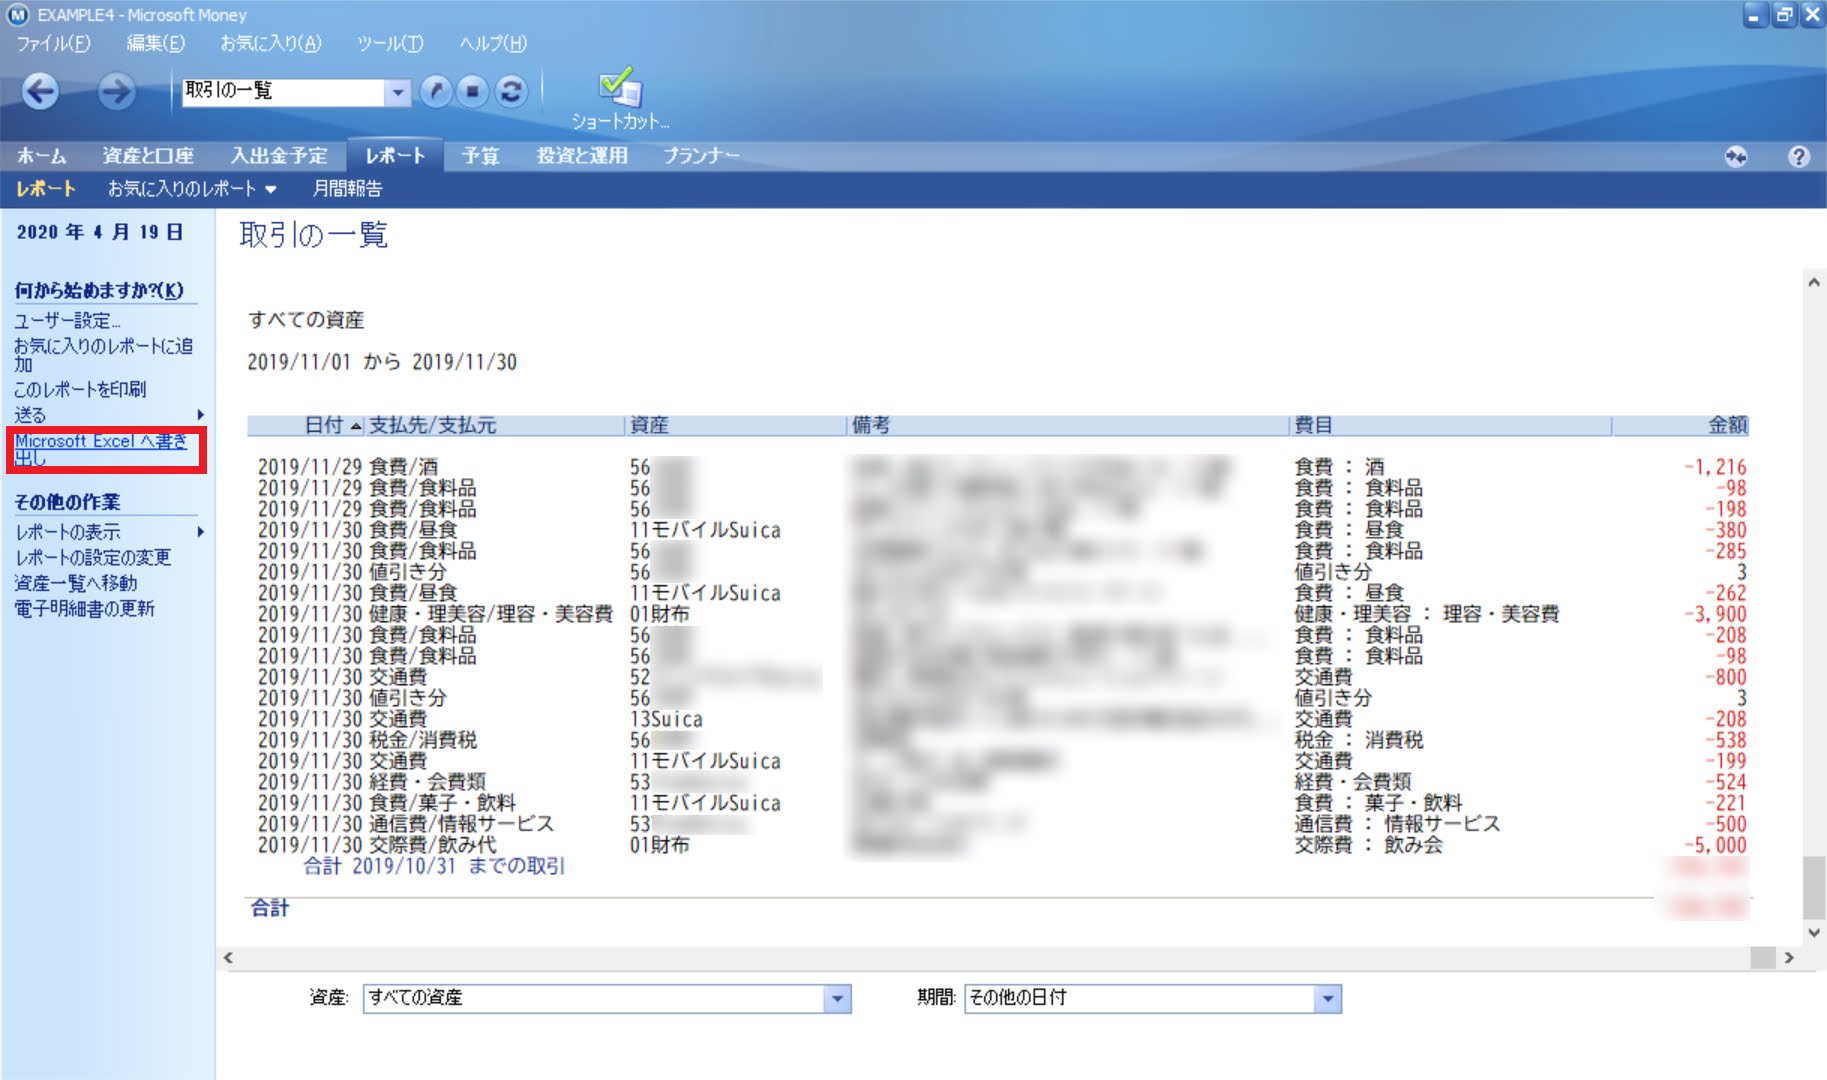
Task: Switch to the 入出金予定 tab
Action: click(279, 156)
